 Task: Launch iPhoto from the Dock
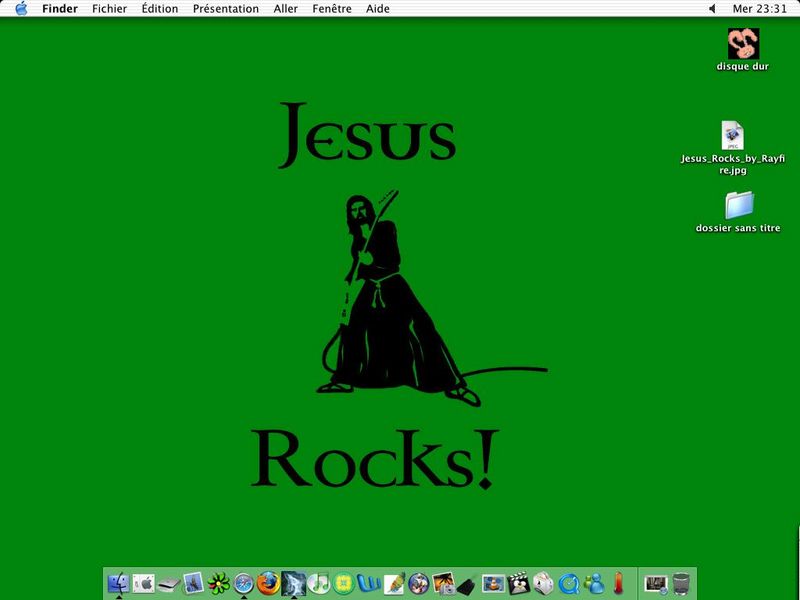[x=443, y=583]
